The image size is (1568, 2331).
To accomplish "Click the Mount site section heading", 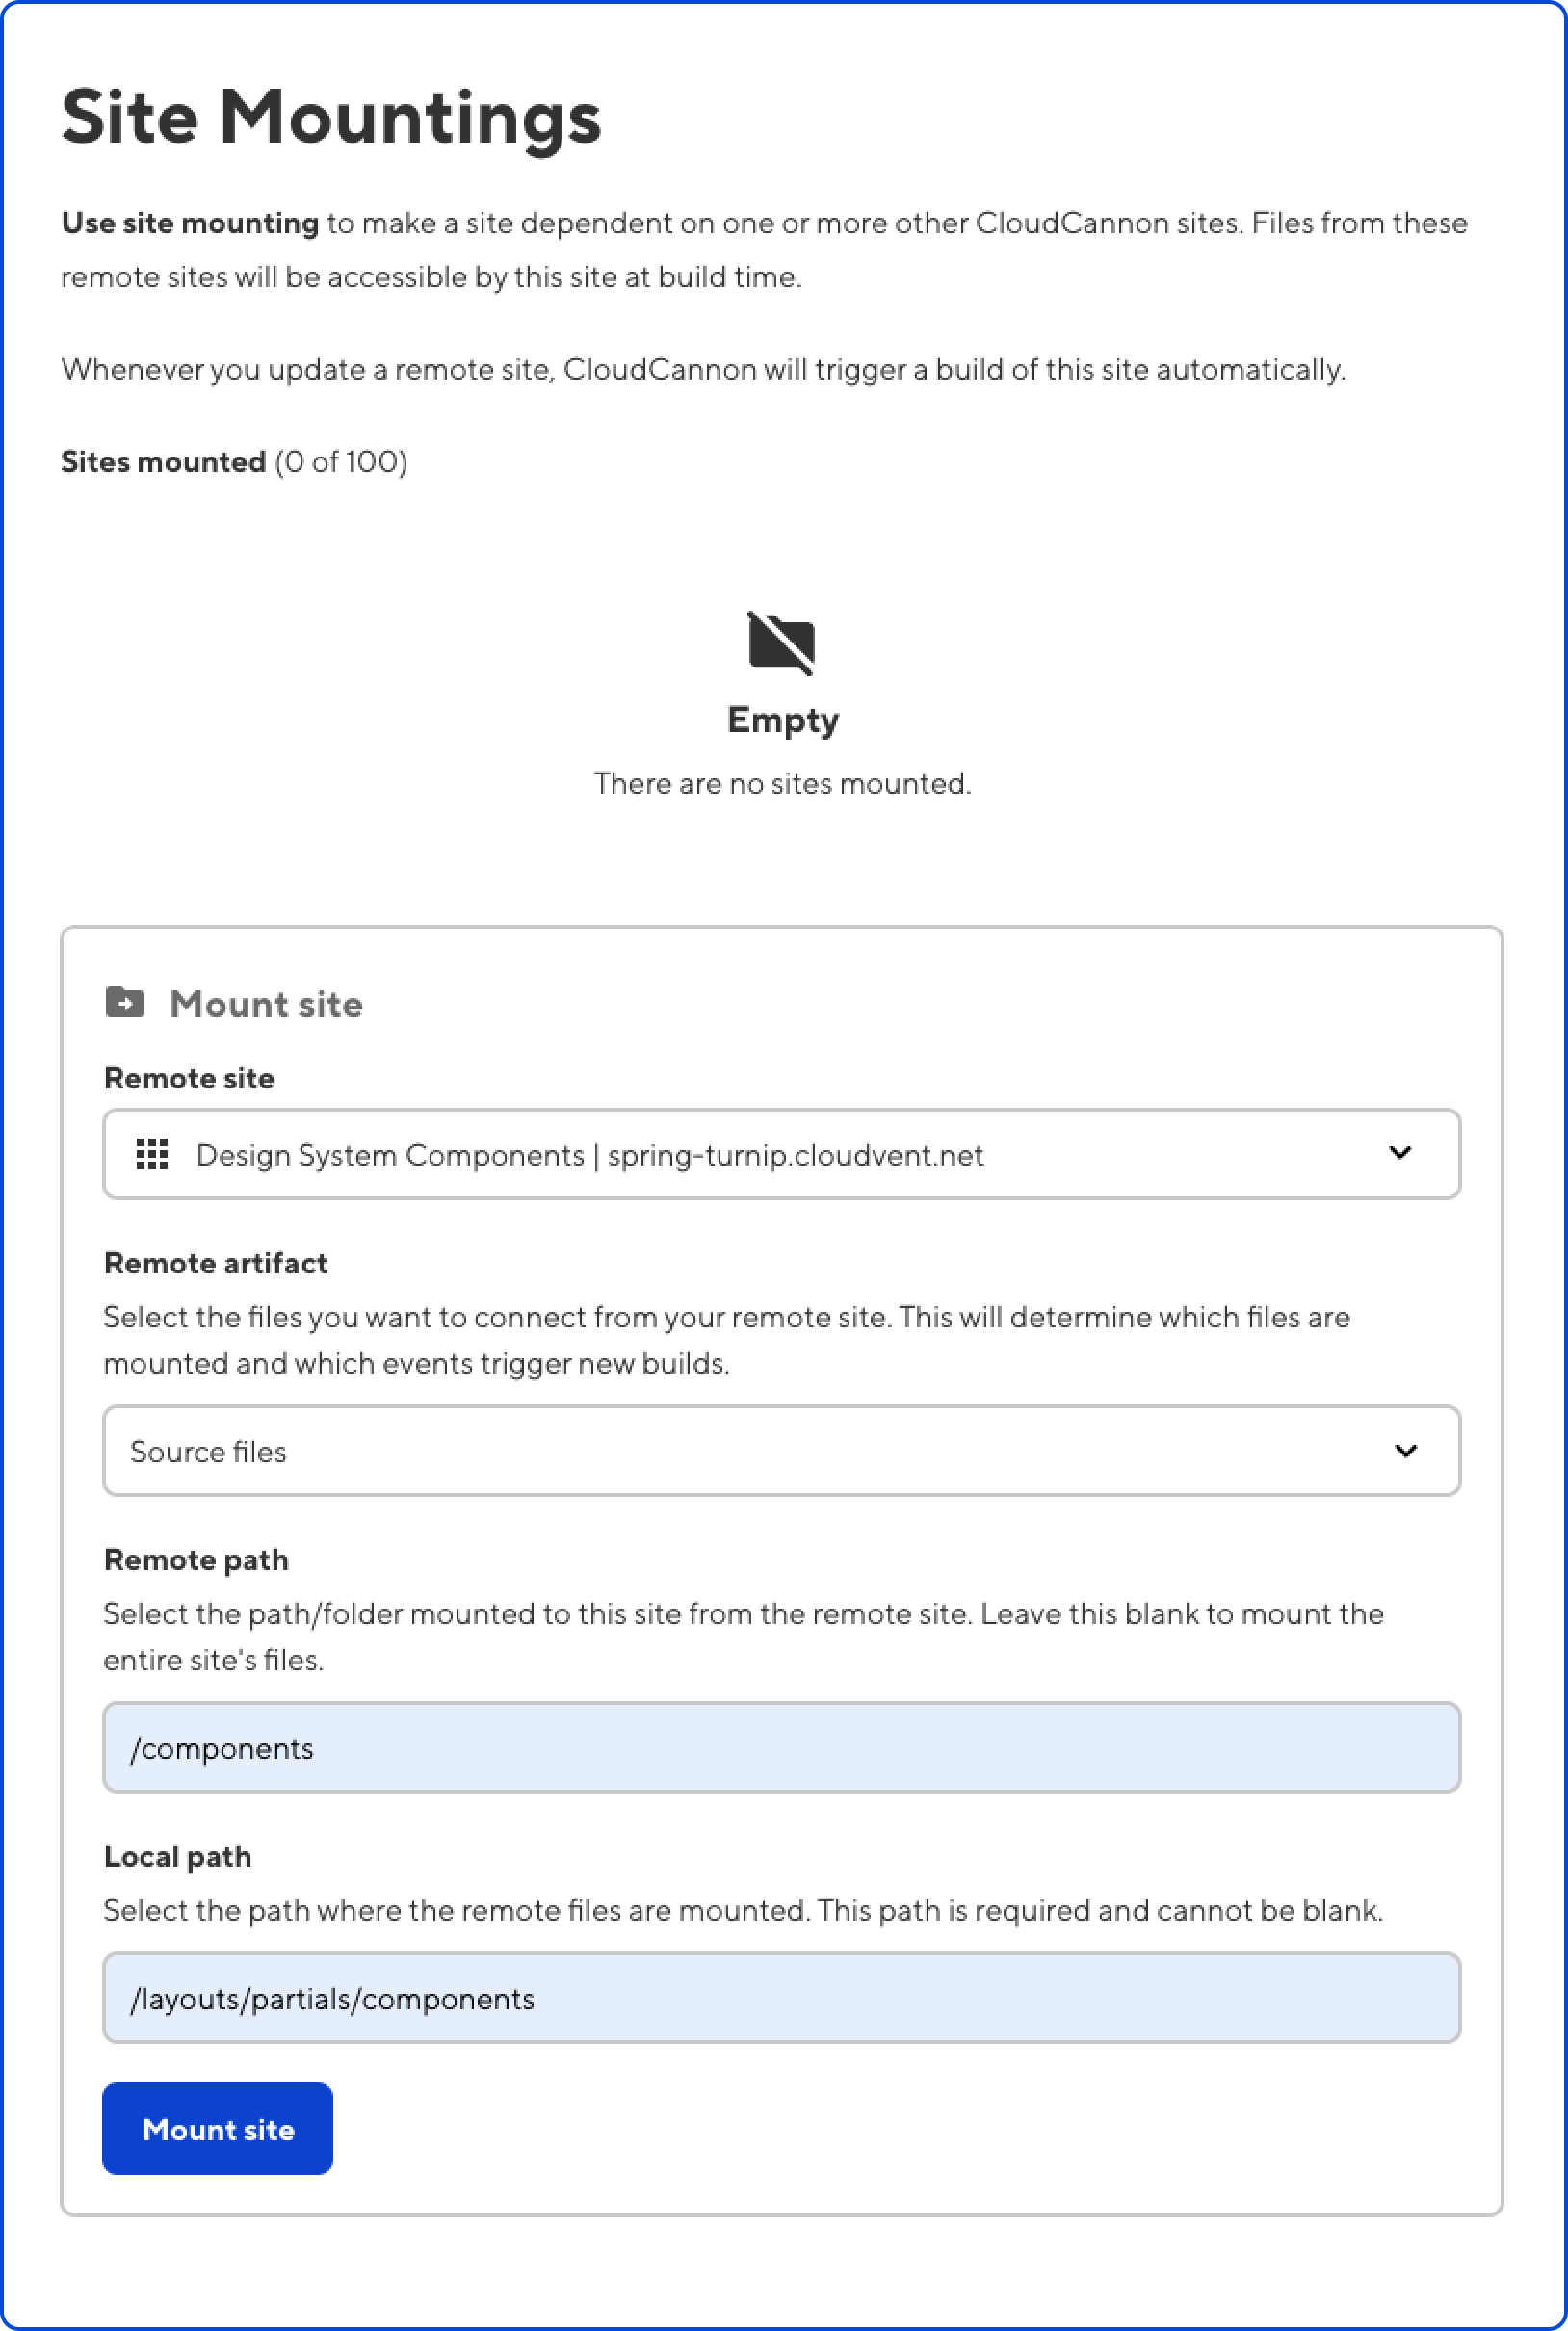I will tap(265, 1004).
